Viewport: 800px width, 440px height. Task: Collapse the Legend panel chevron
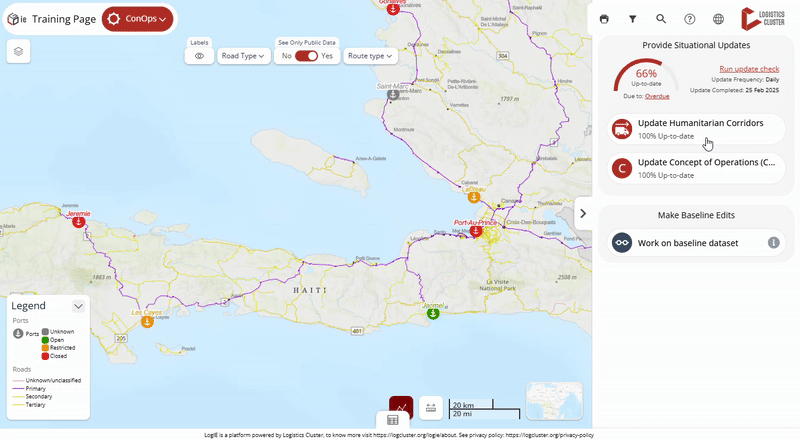[78, 306]
